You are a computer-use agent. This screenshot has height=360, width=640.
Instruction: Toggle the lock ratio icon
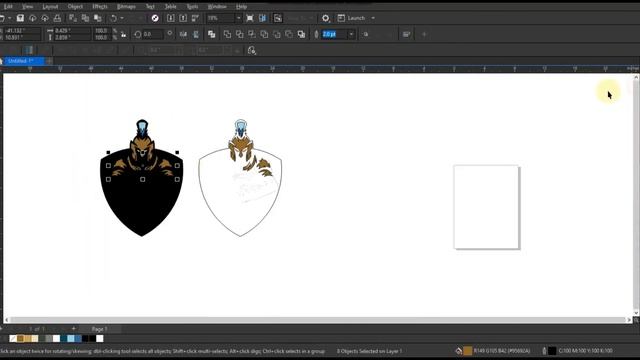(x=123, y=34)
